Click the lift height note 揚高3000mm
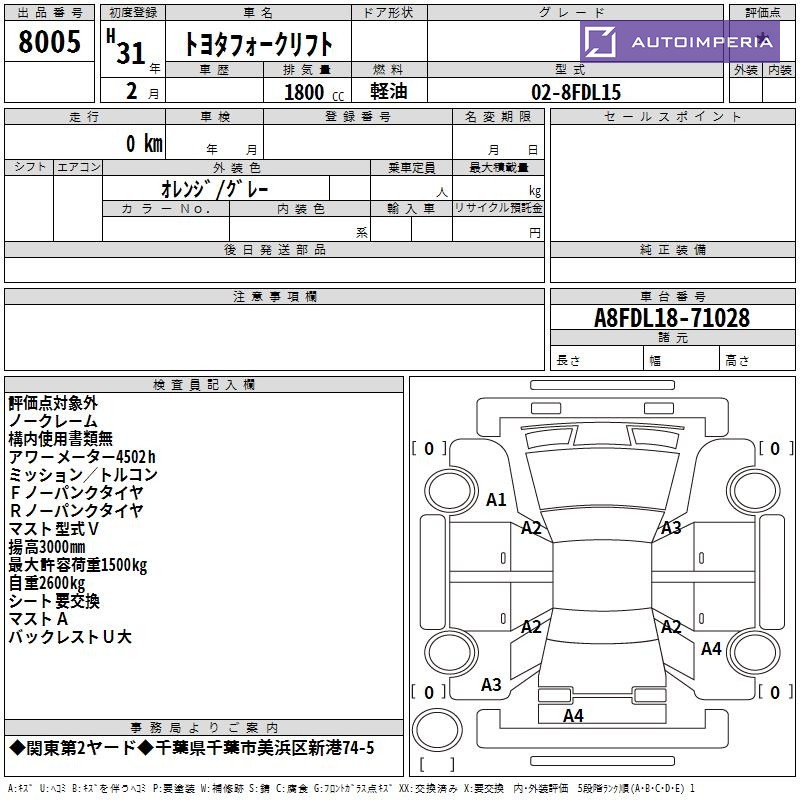 point(47,547)
